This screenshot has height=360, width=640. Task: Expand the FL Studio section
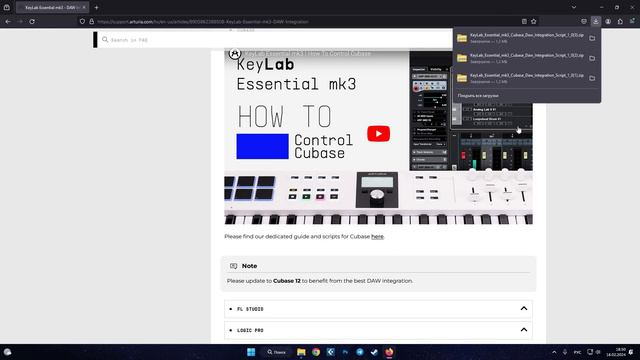pyautogui.click(x=378, y=309)
